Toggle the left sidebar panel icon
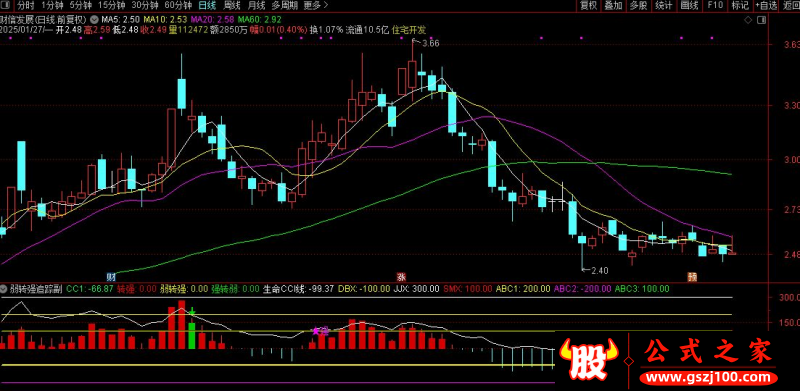Screen dimensions: 800x391 5,6
